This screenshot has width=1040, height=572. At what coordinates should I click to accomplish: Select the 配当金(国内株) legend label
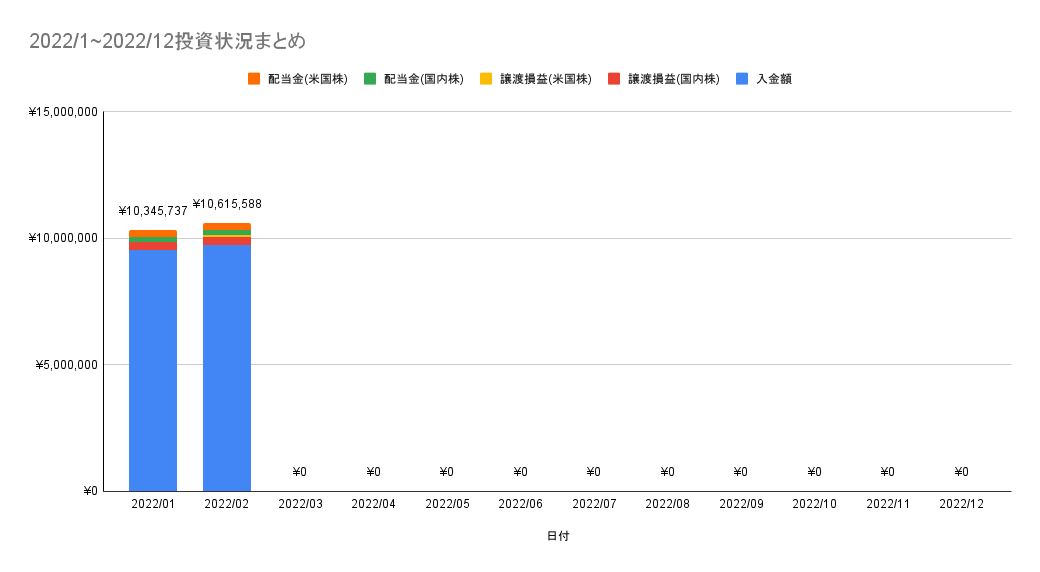(x=424, y=79)
